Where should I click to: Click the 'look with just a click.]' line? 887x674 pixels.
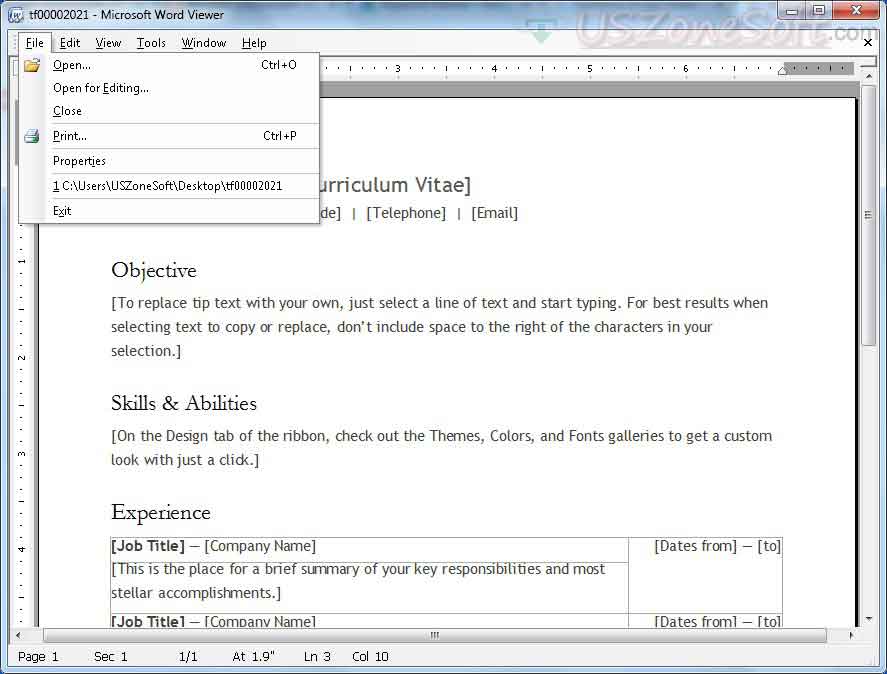185,460
